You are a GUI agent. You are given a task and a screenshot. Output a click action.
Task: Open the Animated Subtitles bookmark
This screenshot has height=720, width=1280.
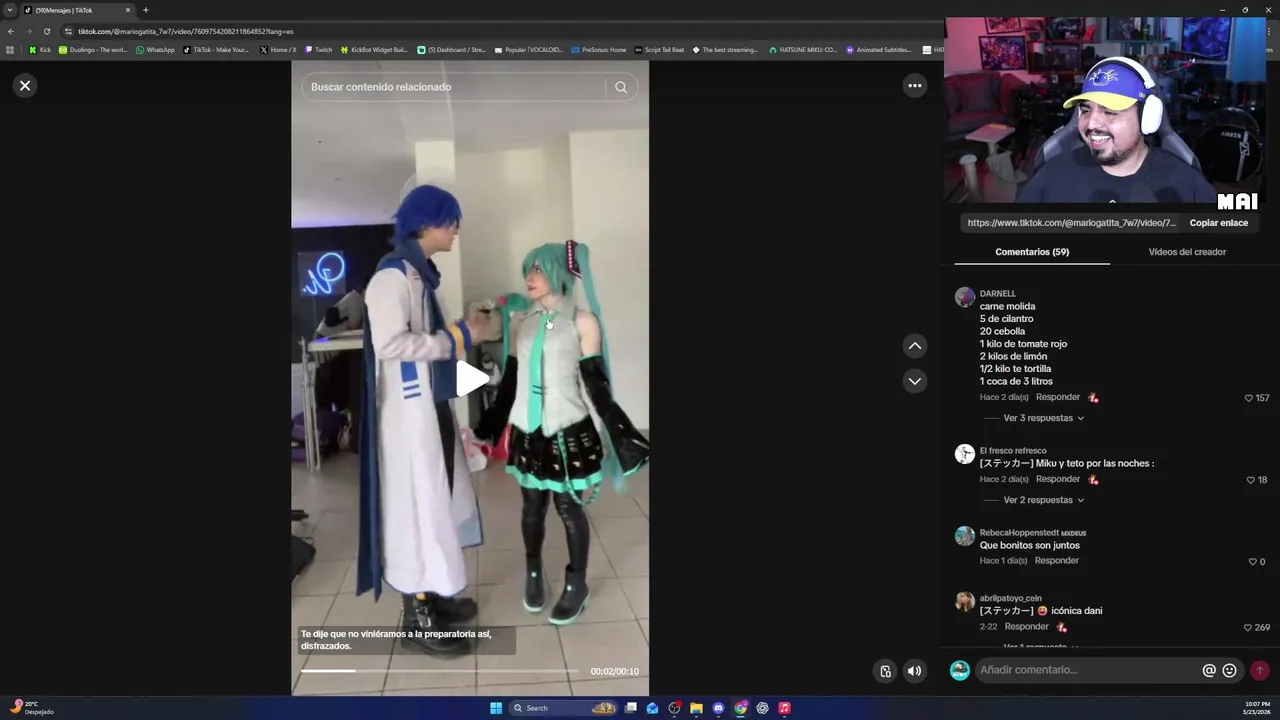click(x=879, y=50)
